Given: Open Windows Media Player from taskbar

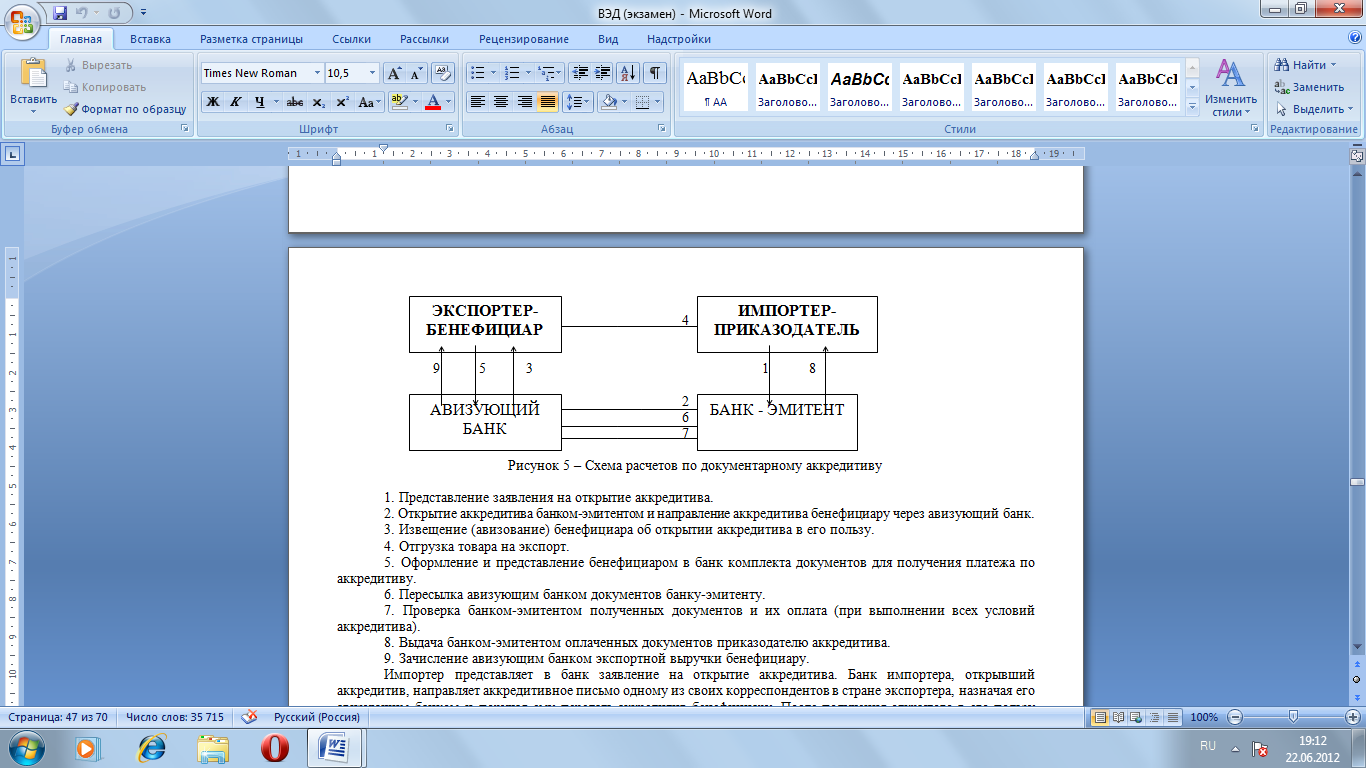Looking at the screenshot, I should 88,748.
